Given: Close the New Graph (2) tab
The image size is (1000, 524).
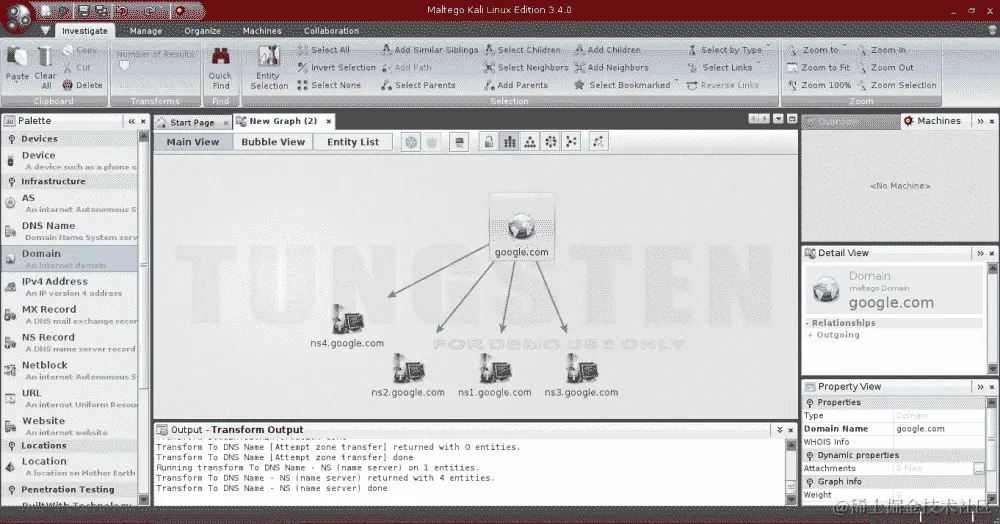Looking at the screenshot, I should [x=328, y=121].
